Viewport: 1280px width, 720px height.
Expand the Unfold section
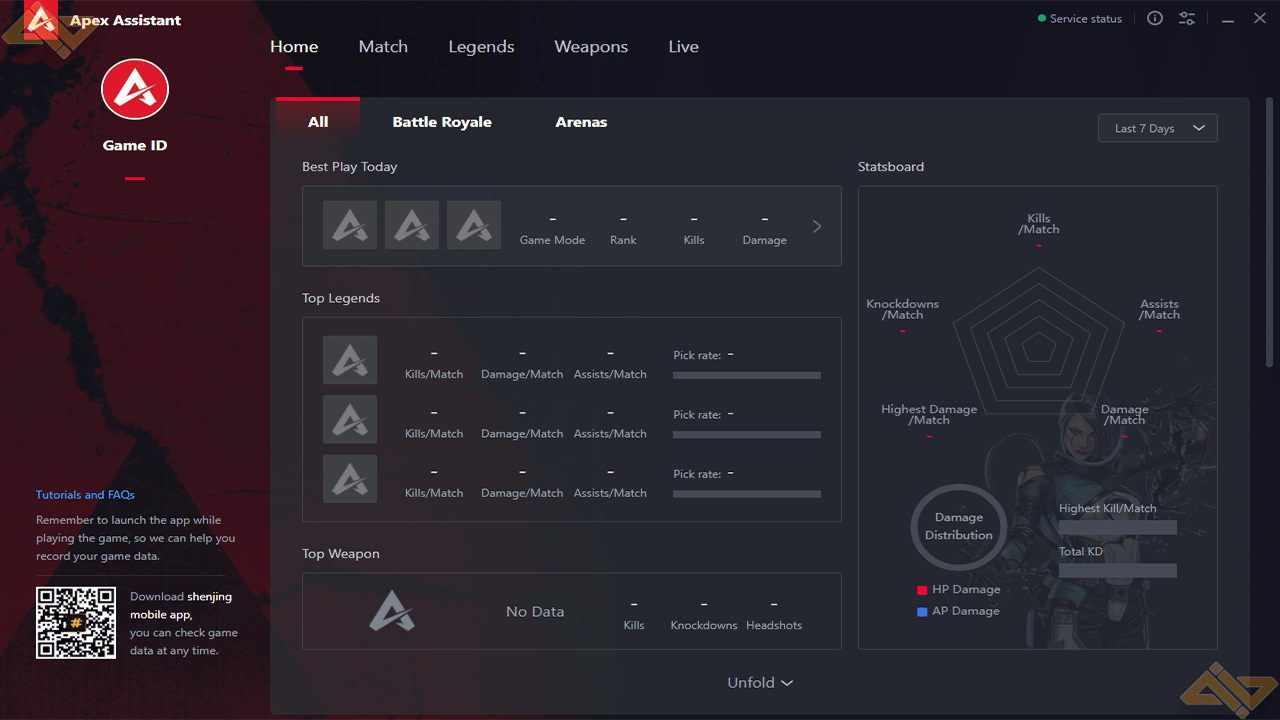(760, 683)
